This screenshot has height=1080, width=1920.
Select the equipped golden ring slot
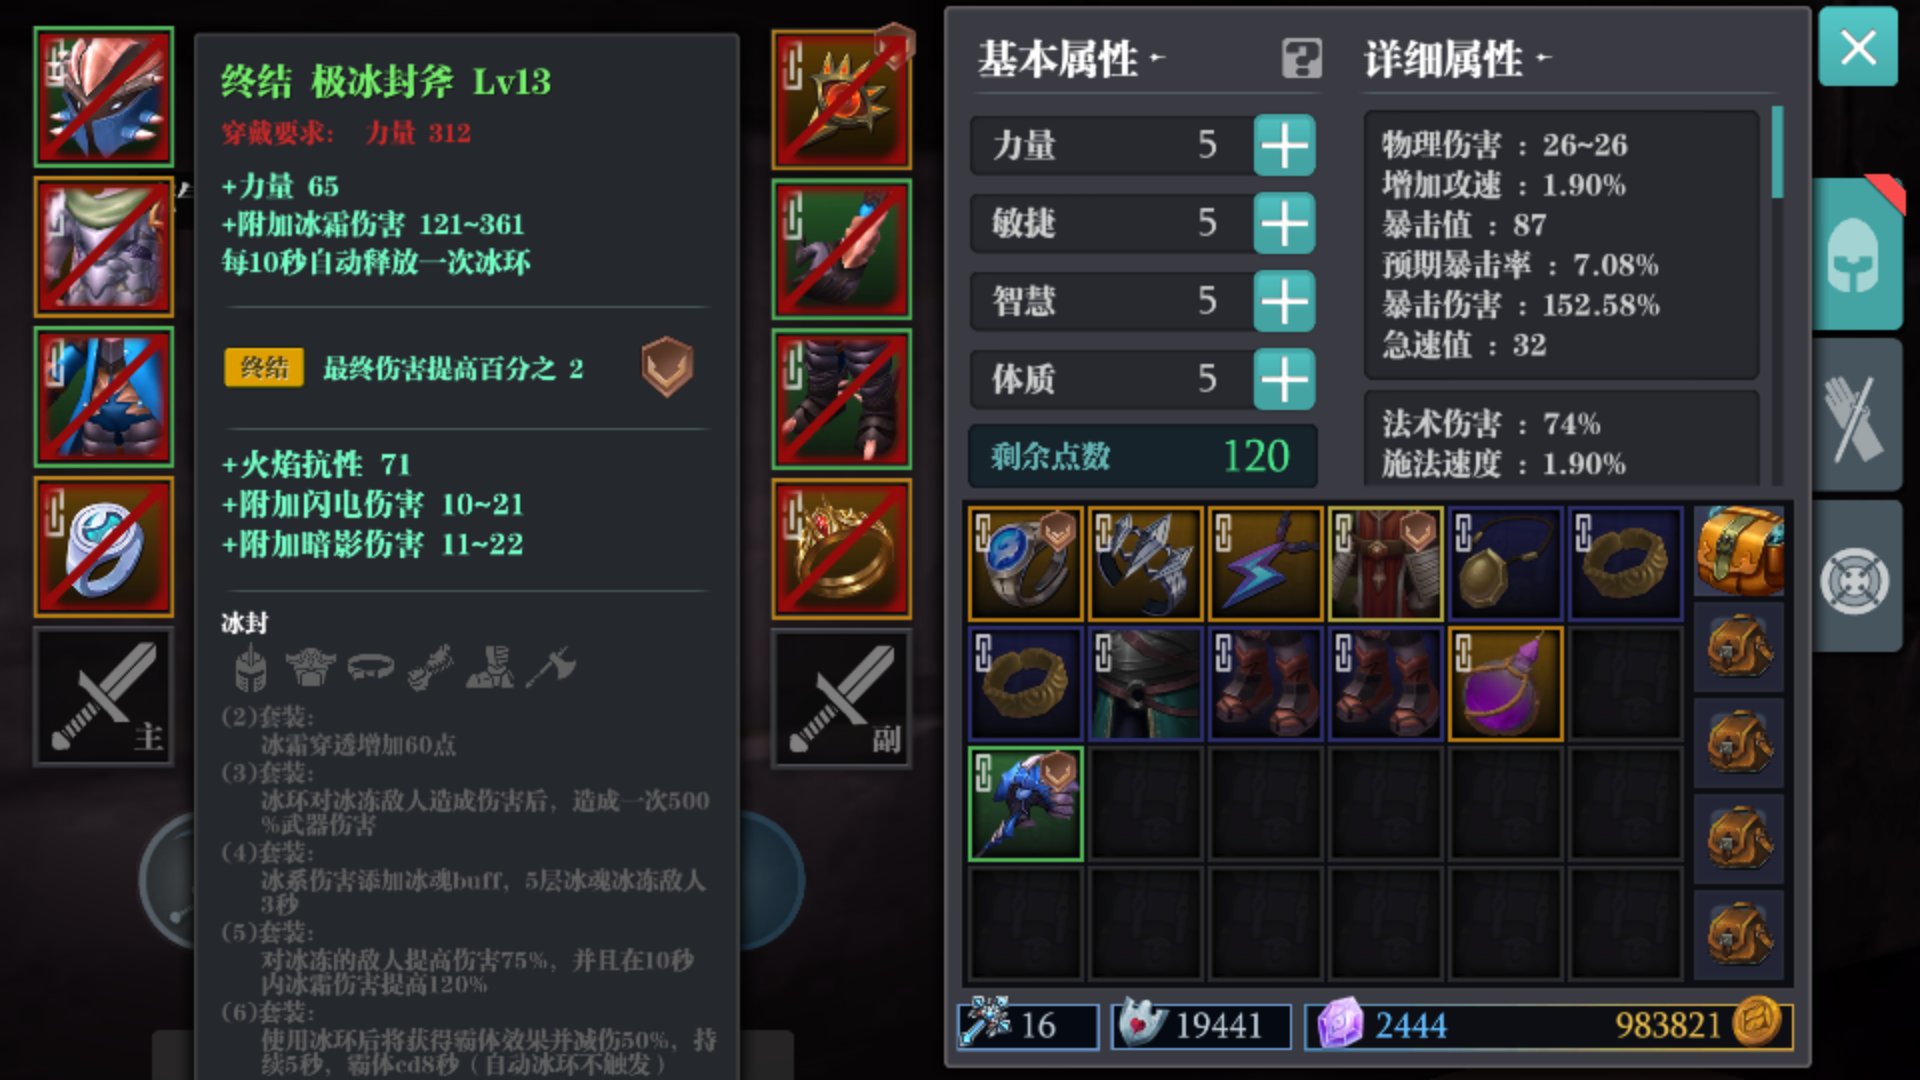point(842,548)
